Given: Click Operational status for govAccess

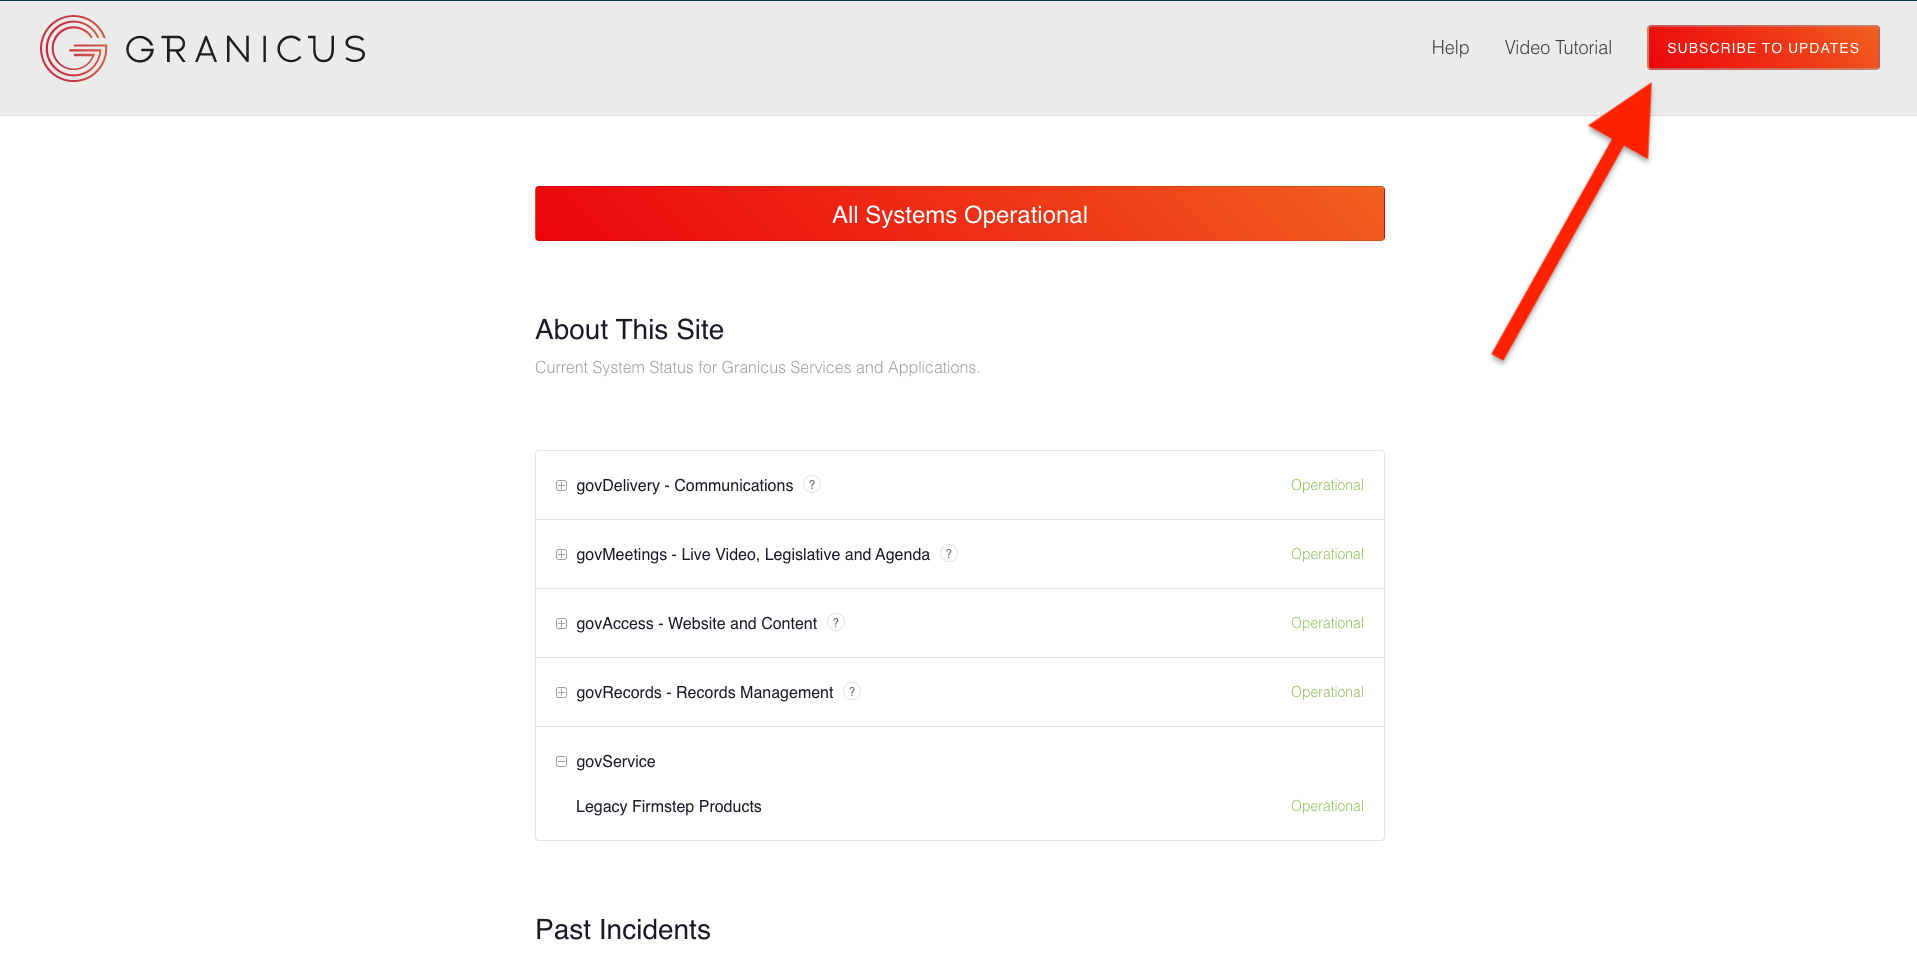Looking at the screenshot, I should [1327, 623].
